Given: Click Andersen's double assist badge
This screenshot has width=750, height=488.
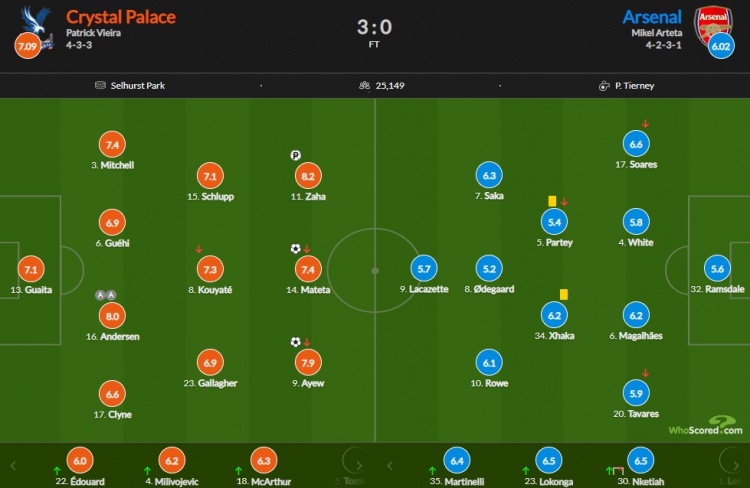Looking at the screenshot, I should [x=106, y=295].
